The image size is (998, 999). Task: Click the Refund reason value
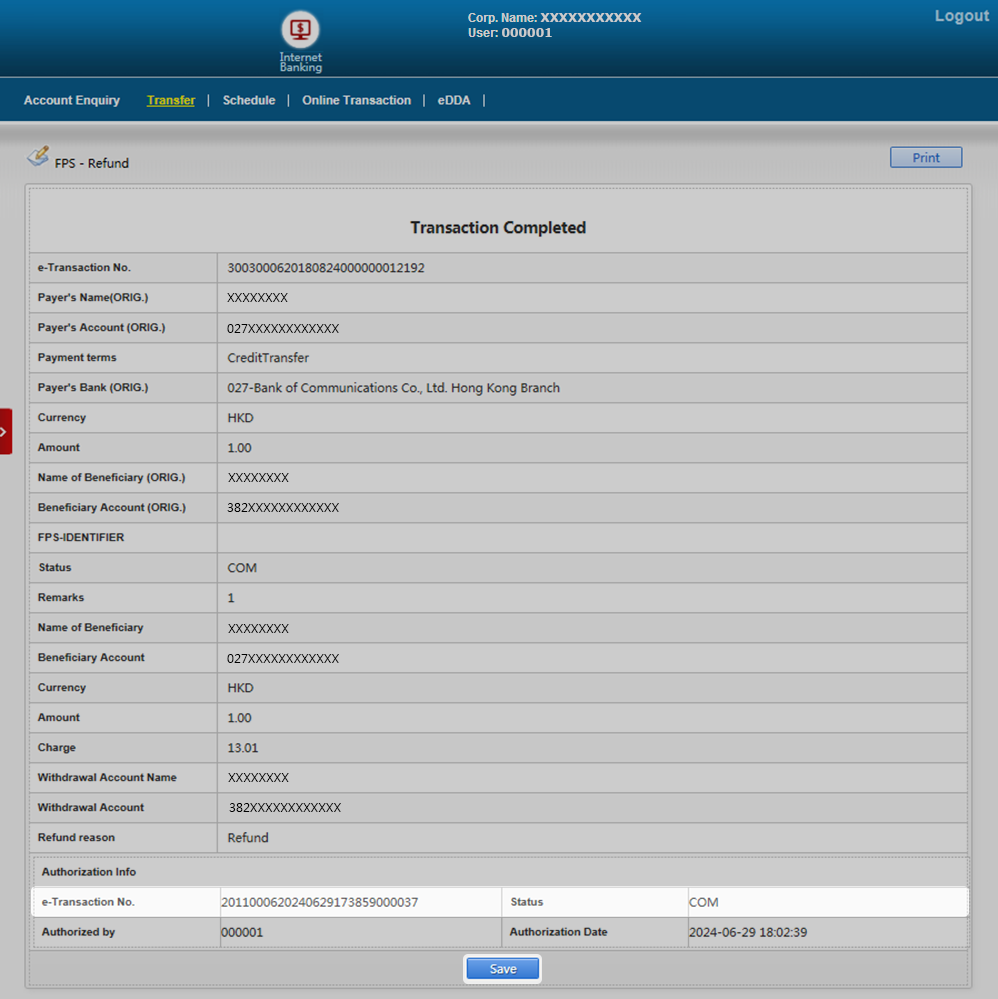(x=248, y=838)
